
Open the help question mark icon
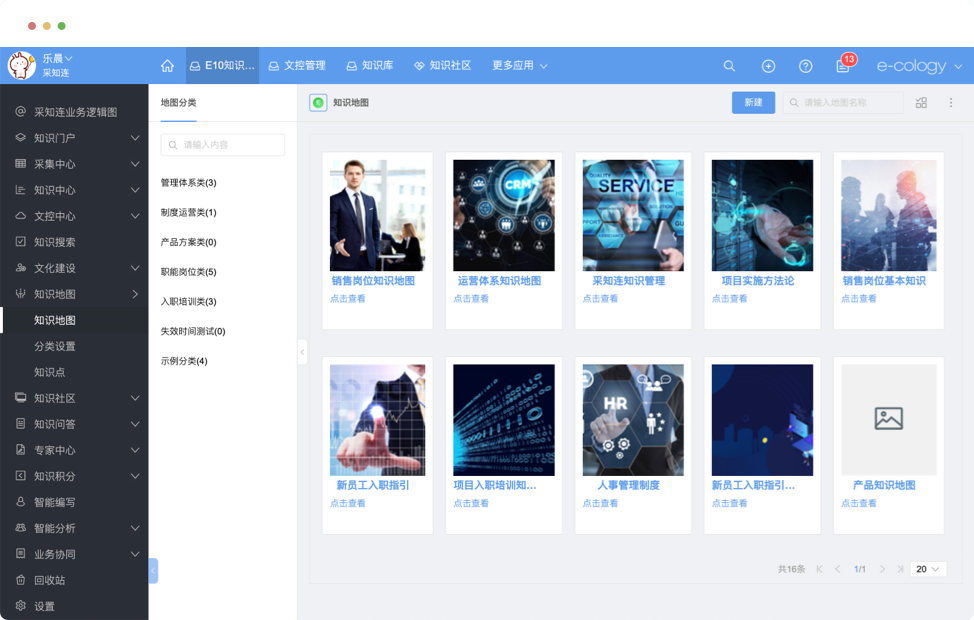tap(805, 66)
